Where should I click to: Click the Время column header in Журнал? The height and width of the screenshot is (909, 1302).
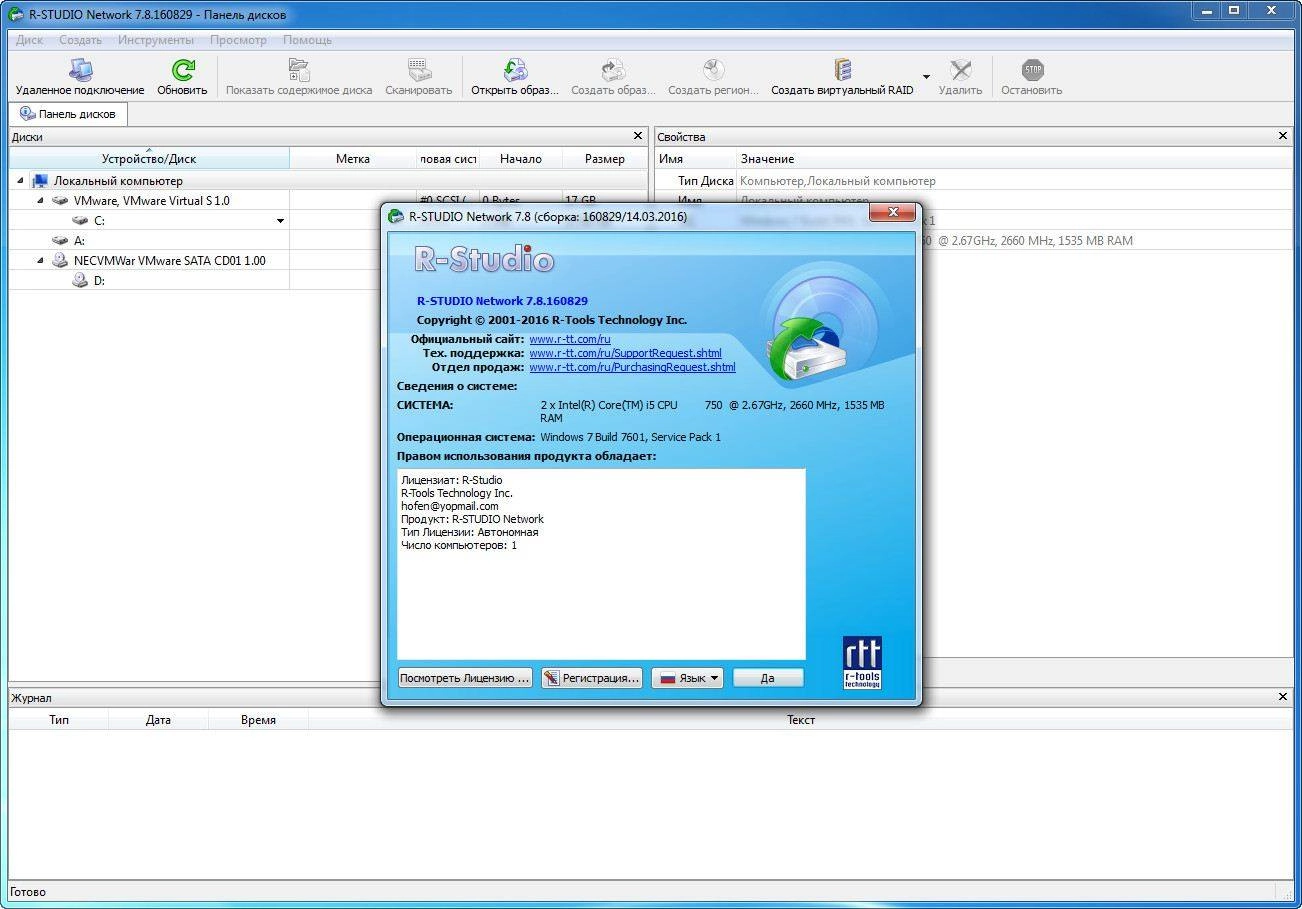(x=258, y=720)
